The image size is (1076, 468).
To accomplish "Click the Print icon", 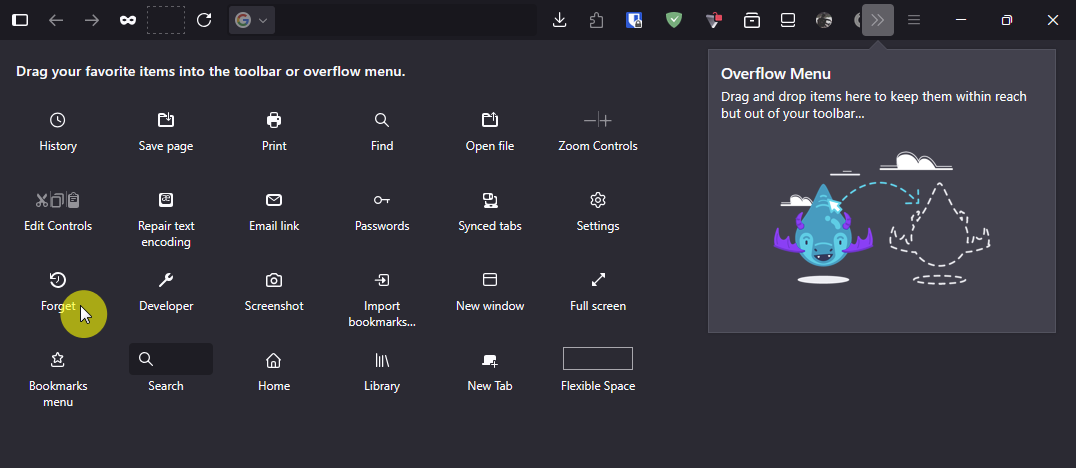I will click(274, 121).
